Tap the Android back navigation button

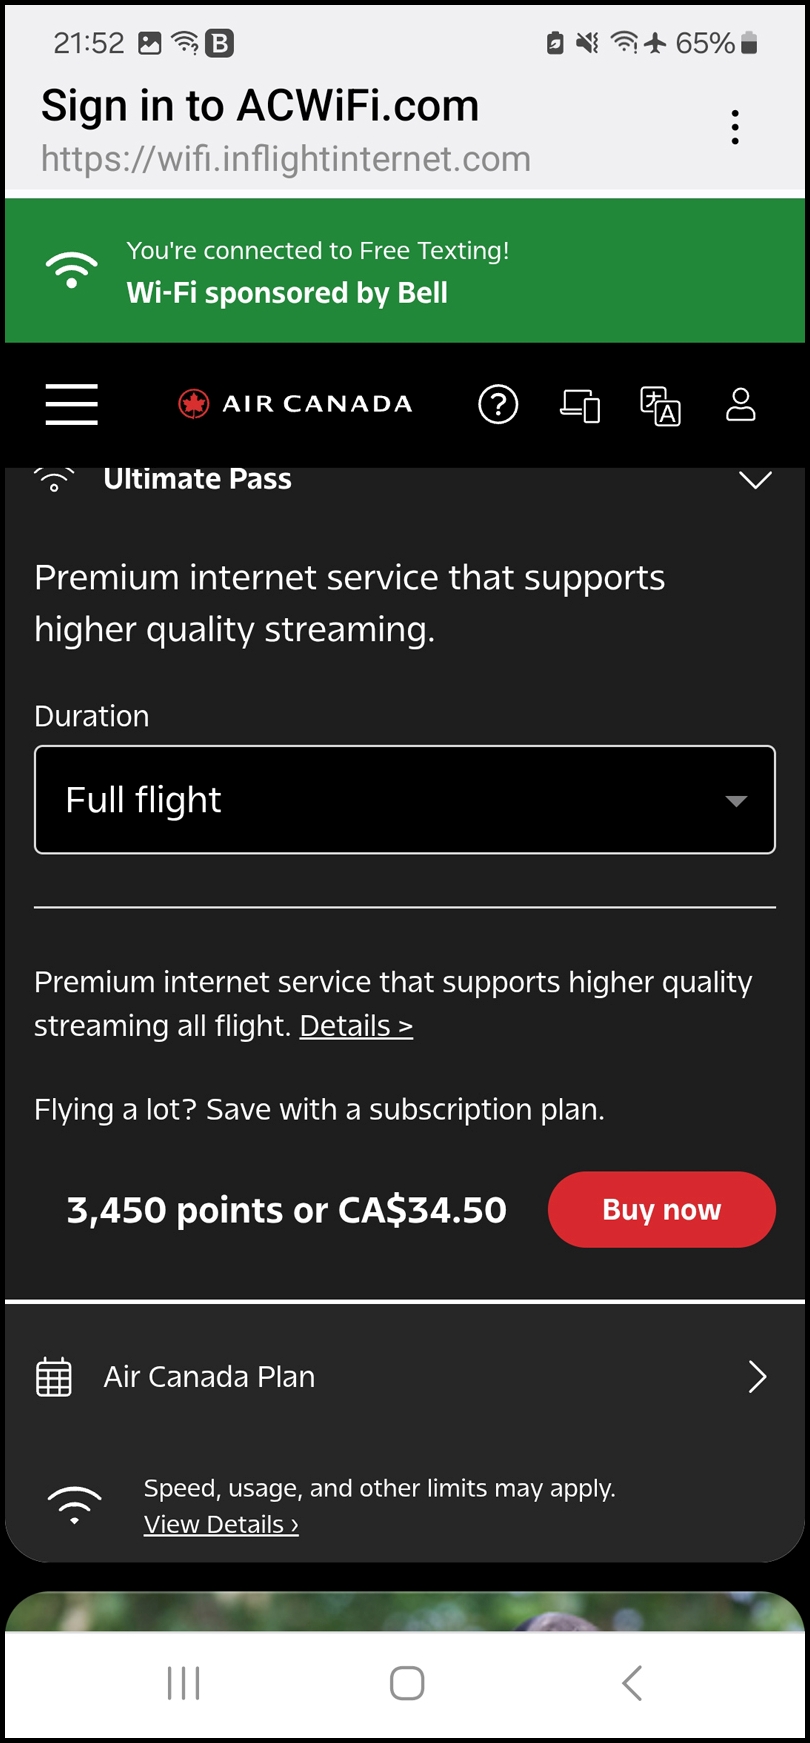[631, 1682]
